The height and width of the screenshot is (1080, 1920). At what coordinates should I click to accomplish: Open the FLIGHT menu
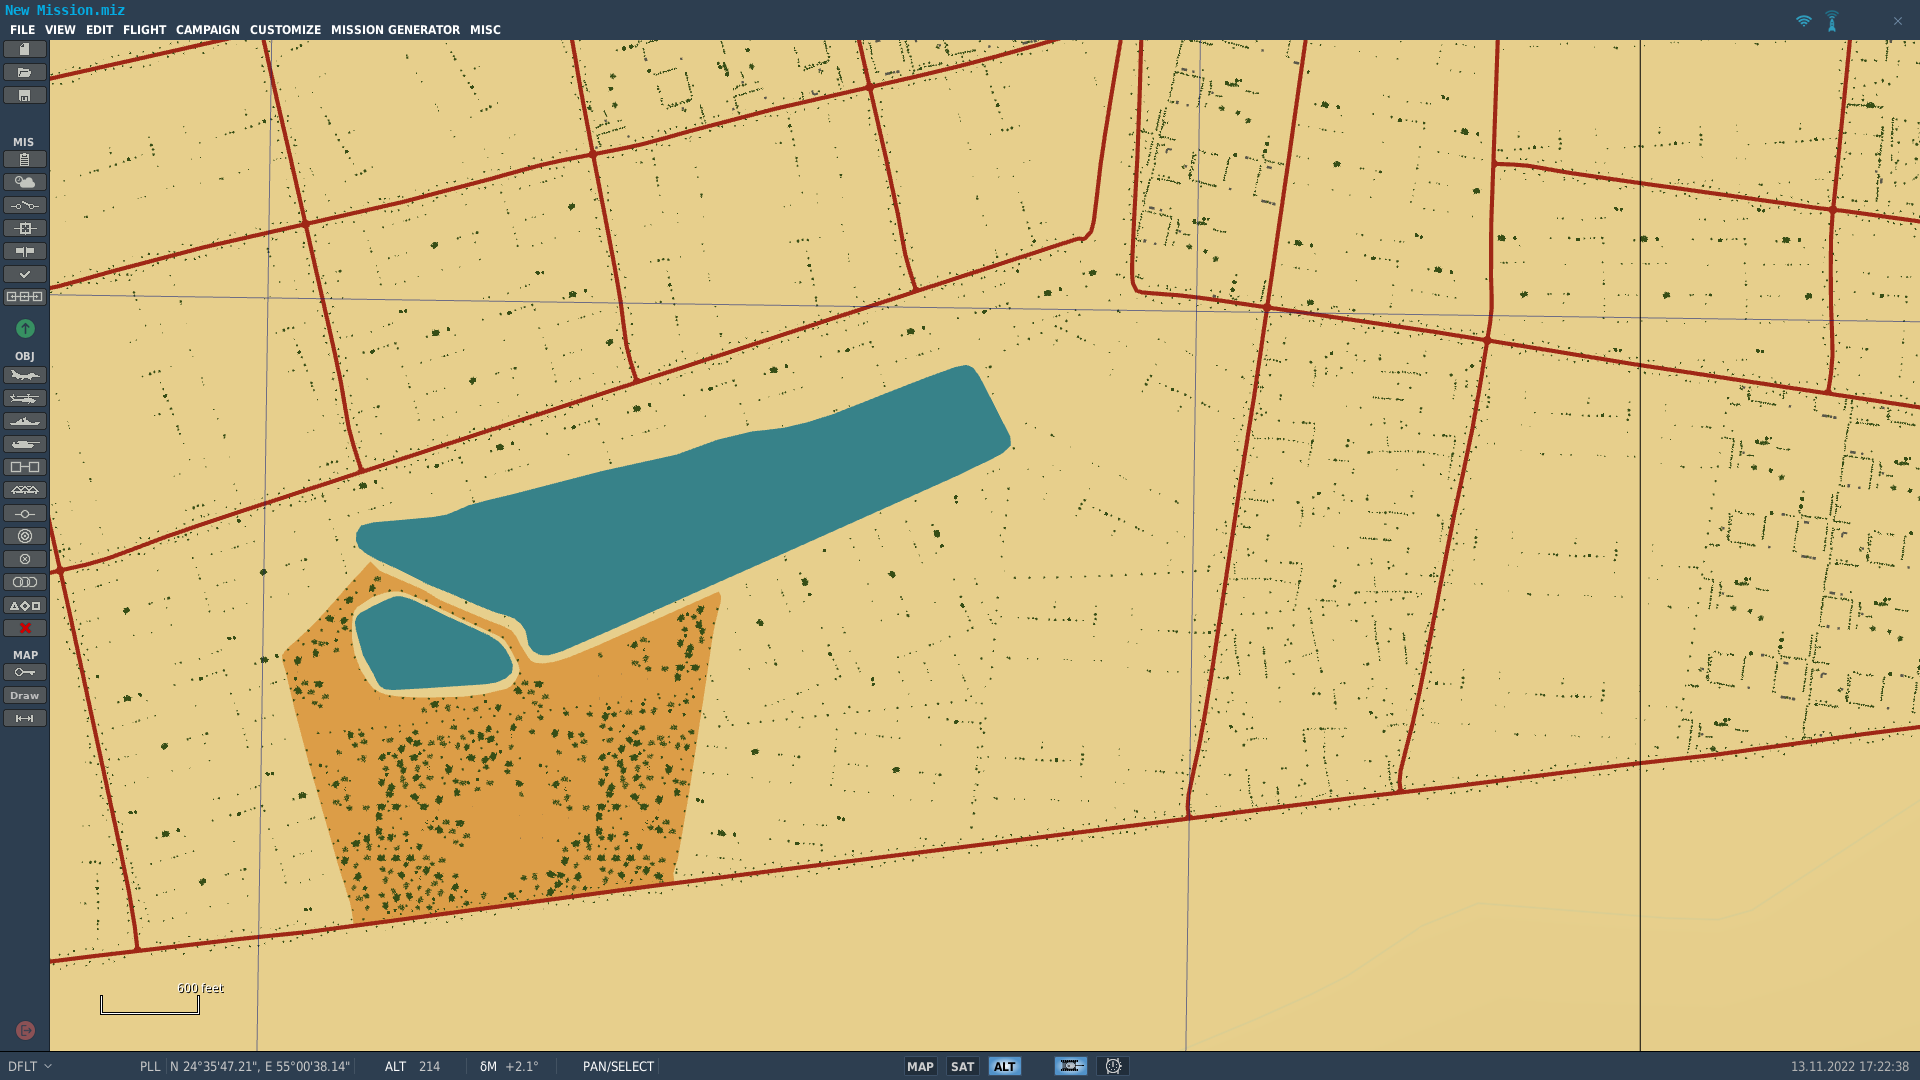(x=144, y=30)
